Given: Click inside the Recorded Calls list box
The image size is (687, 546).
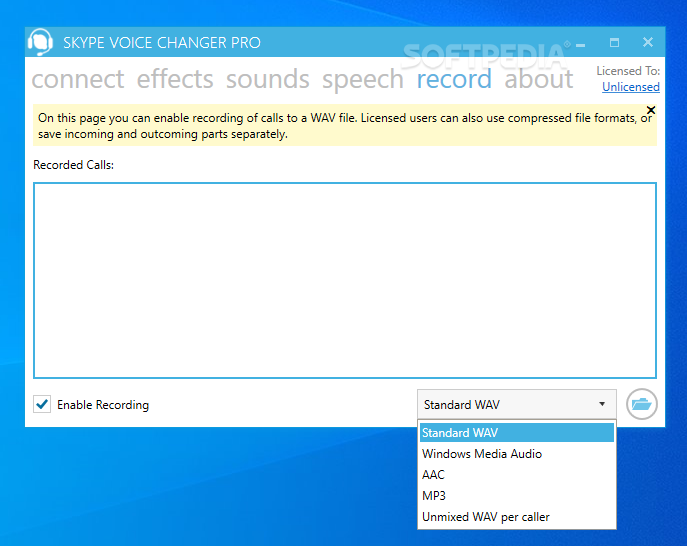Looking at the screenshot, I should click(x=345, y=280).
